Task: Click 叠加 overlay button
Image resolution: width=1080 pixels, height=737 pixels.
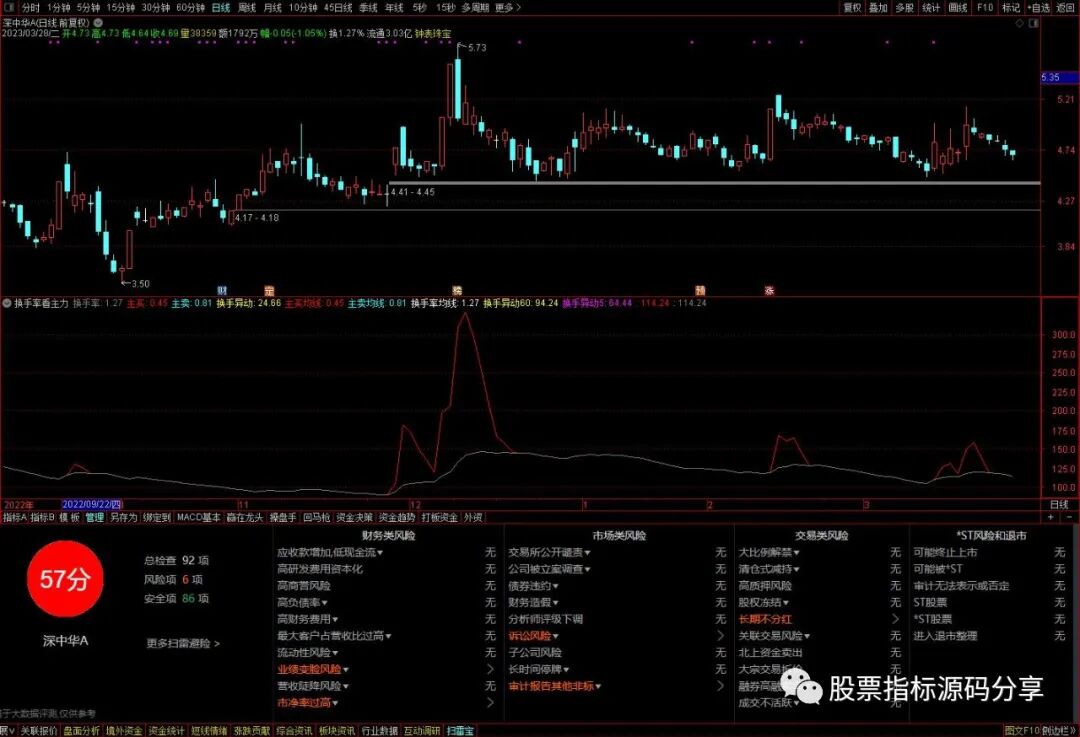Action: [878, 8]
